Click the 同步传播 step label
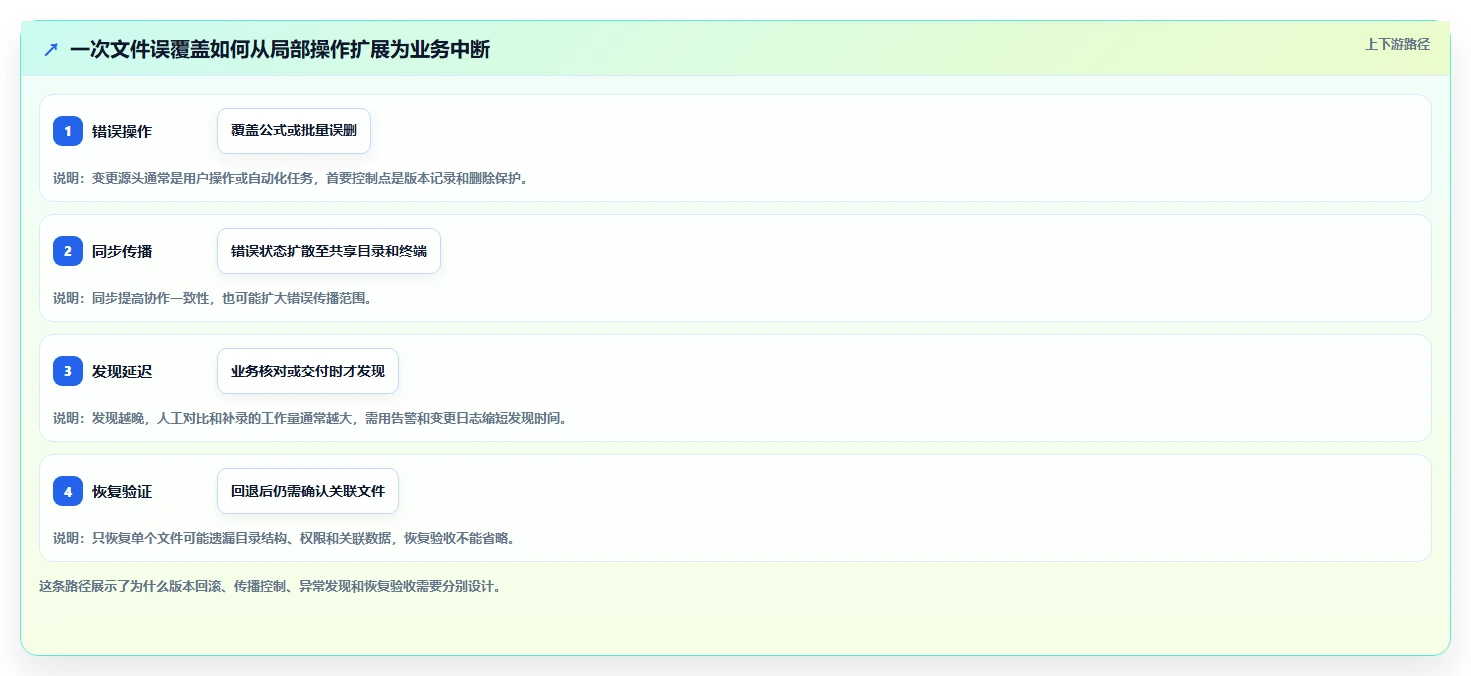This screenshot has height=676, width=1471. pos(122,251)
